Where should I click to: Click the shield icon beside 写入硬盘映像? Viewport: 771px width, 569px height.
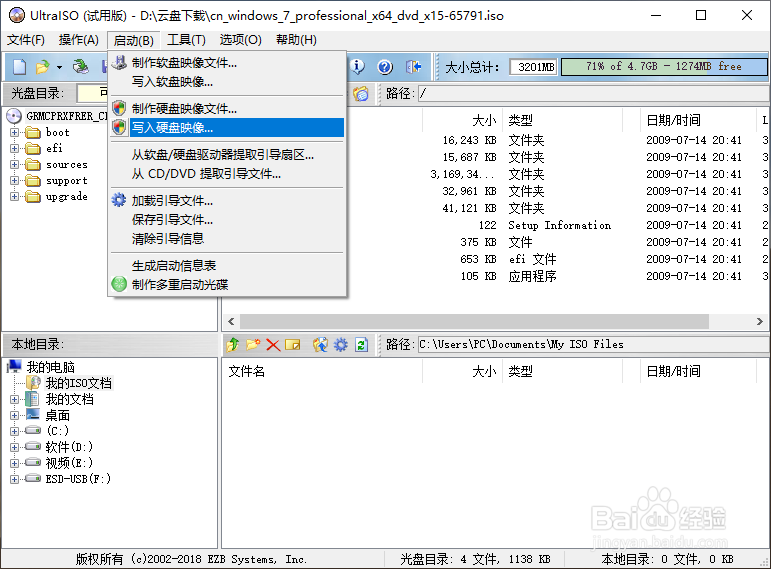[119, 127]
